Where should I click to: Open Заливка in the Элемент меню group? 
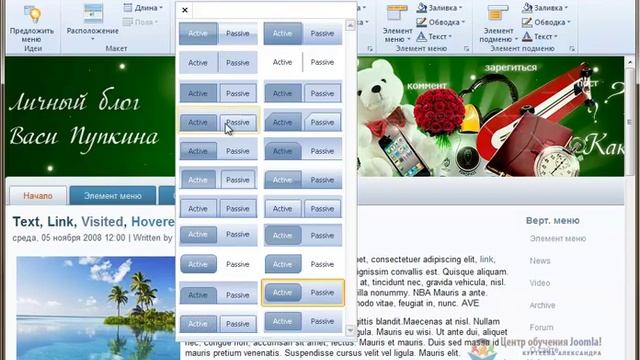pos(440,7)
